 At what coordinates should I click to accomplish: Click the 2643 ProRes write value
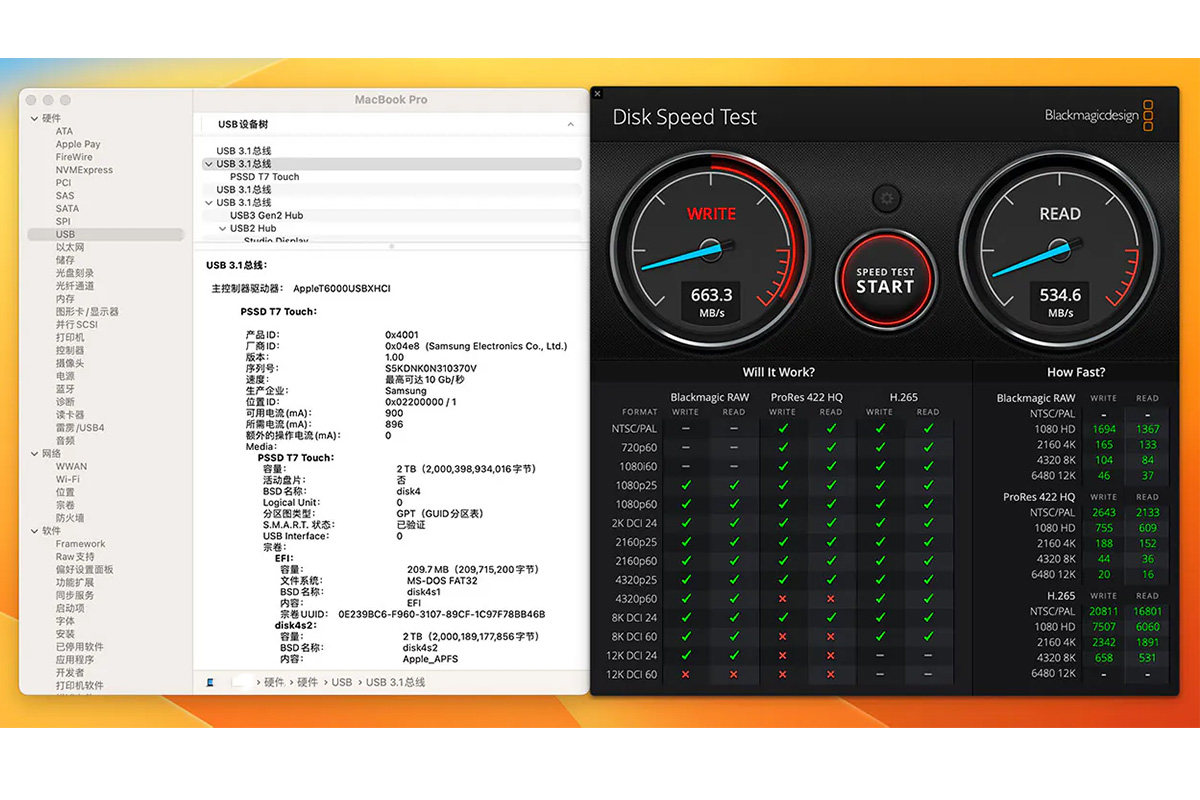click(x=1104, y=512)
